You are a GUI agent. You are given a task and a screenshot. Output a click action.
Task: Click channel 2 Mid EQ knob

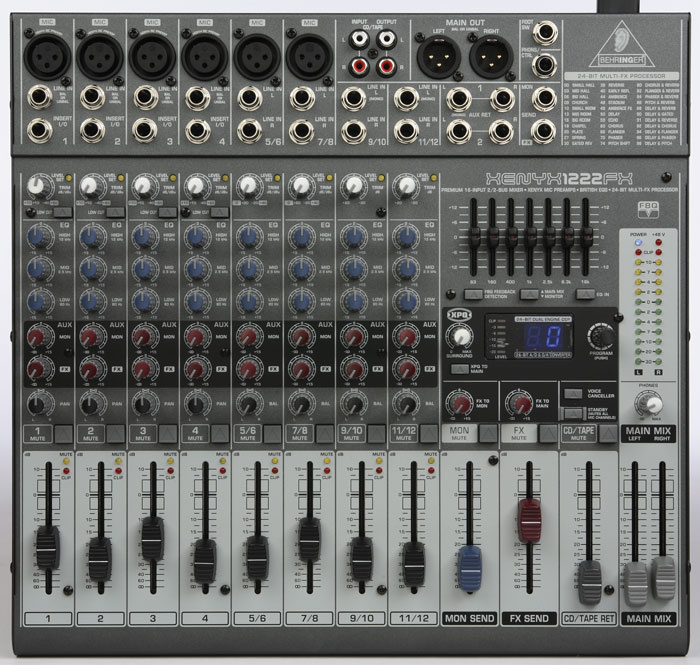[91, 270]
